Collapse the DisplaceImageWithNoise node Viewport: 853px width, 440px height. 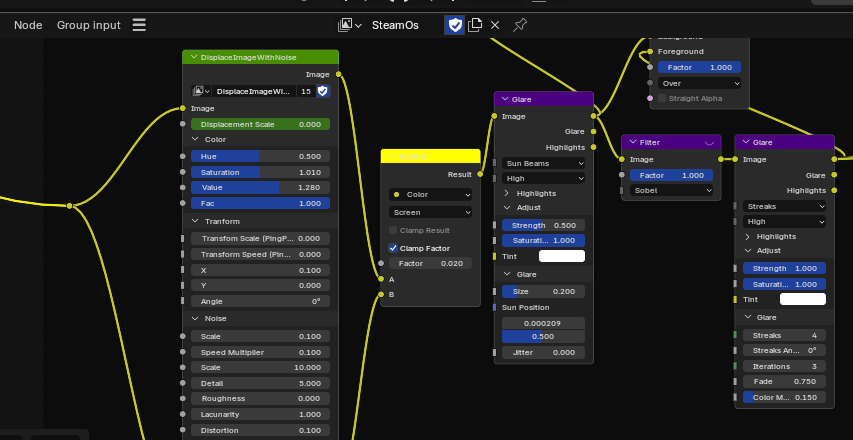coord(193,57)
